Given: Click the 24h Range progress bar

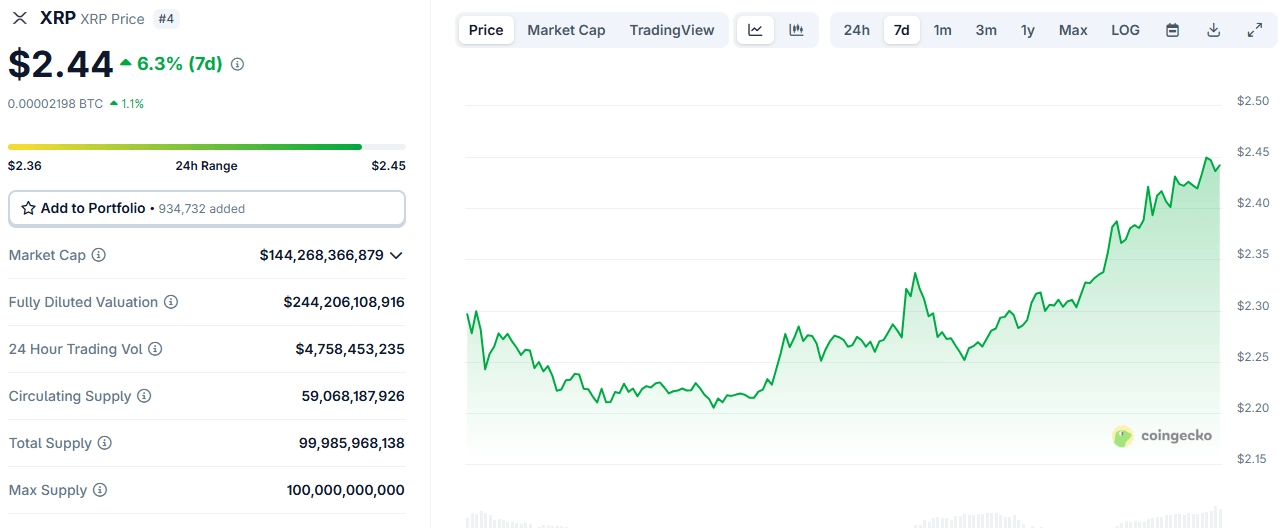Looking at the screenshot, I should coord(207,147).
